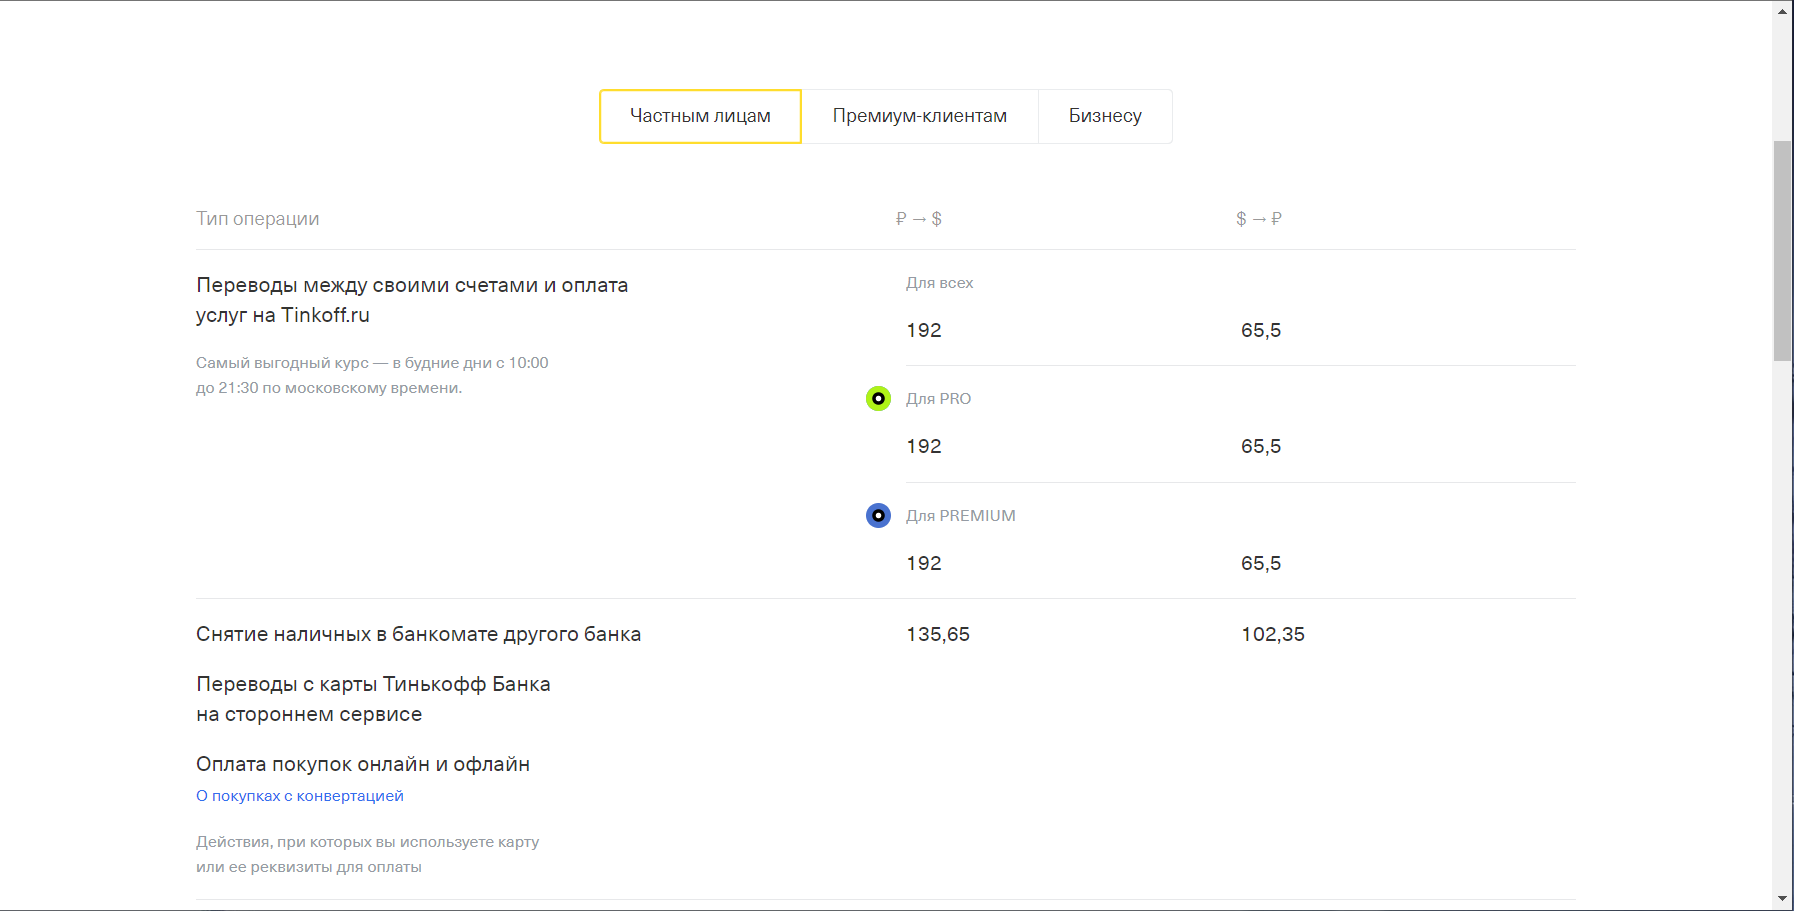
Task: Click 192 value under Для PREMIUM
Action: [x=924, y=564]
